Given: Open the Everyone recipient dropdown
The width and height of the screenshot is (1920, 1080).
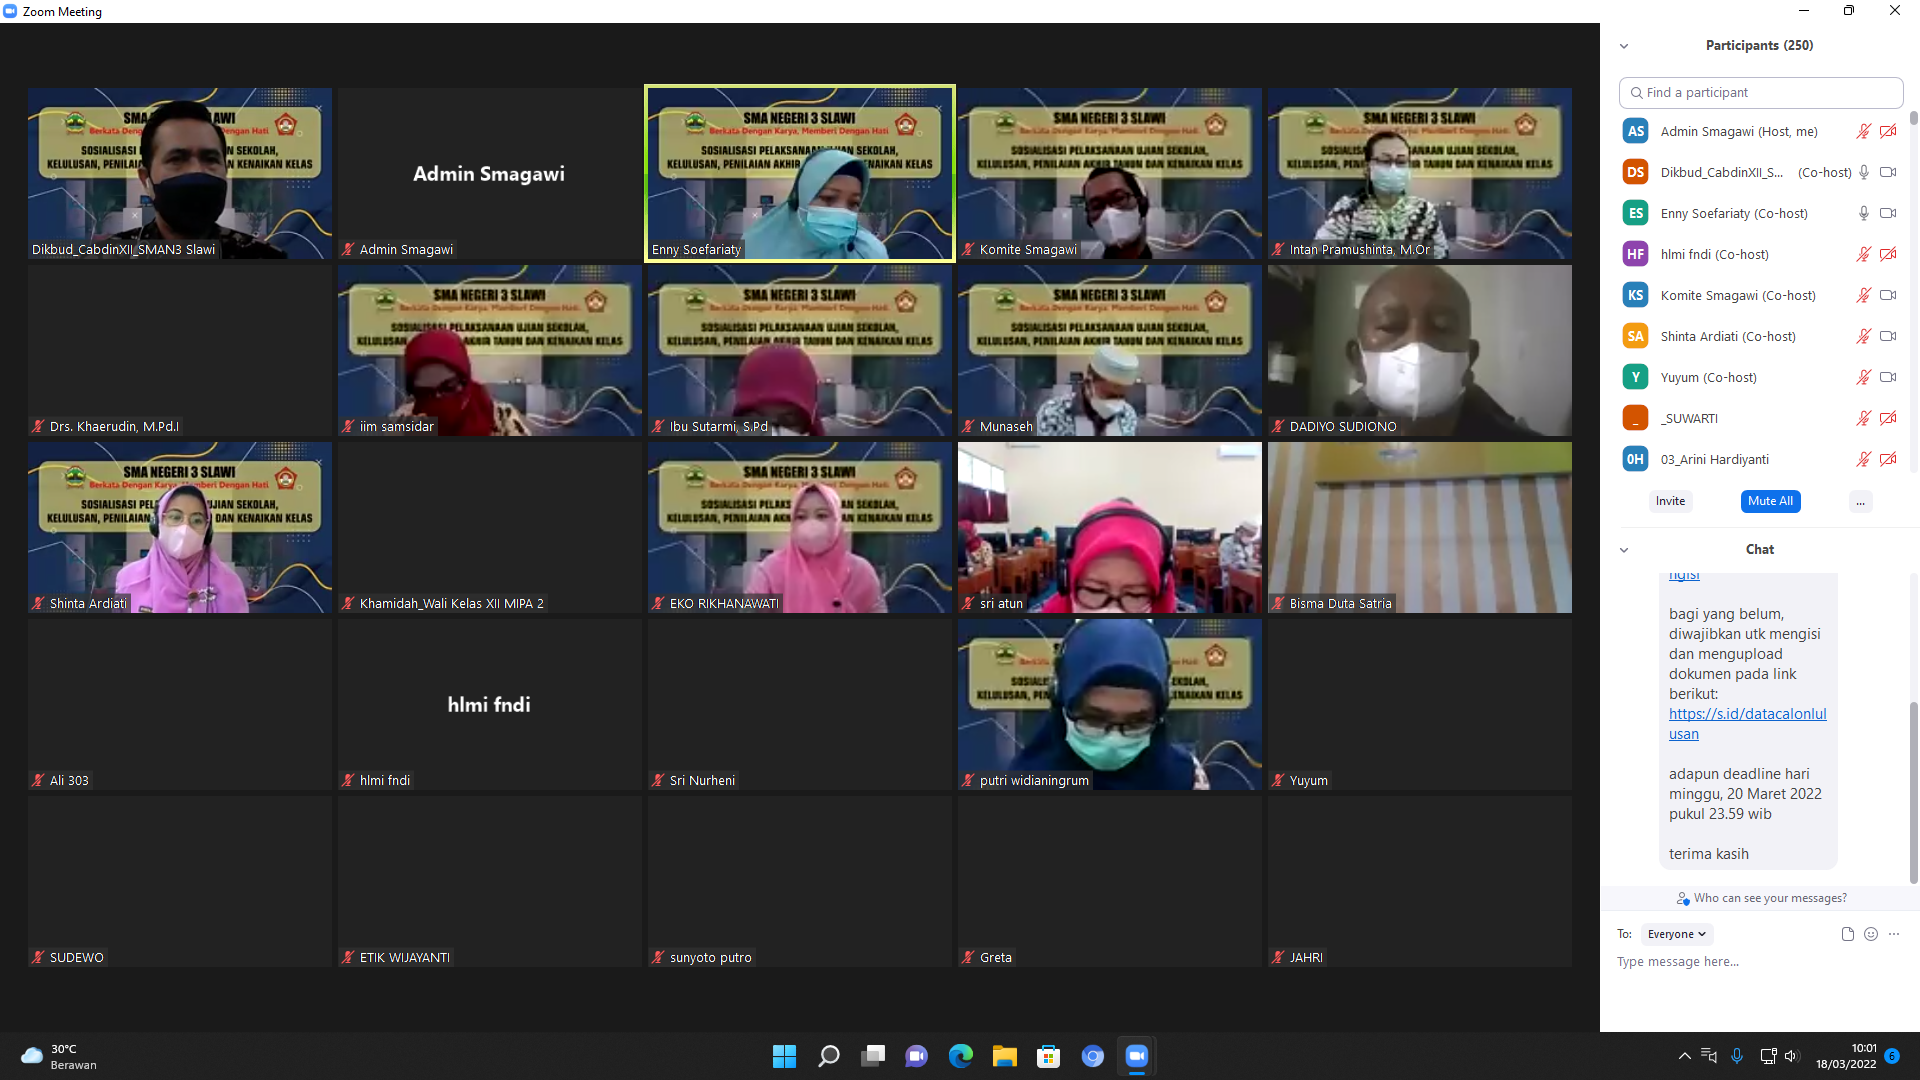Looking at the screenshot, I should click(1677, 934).
